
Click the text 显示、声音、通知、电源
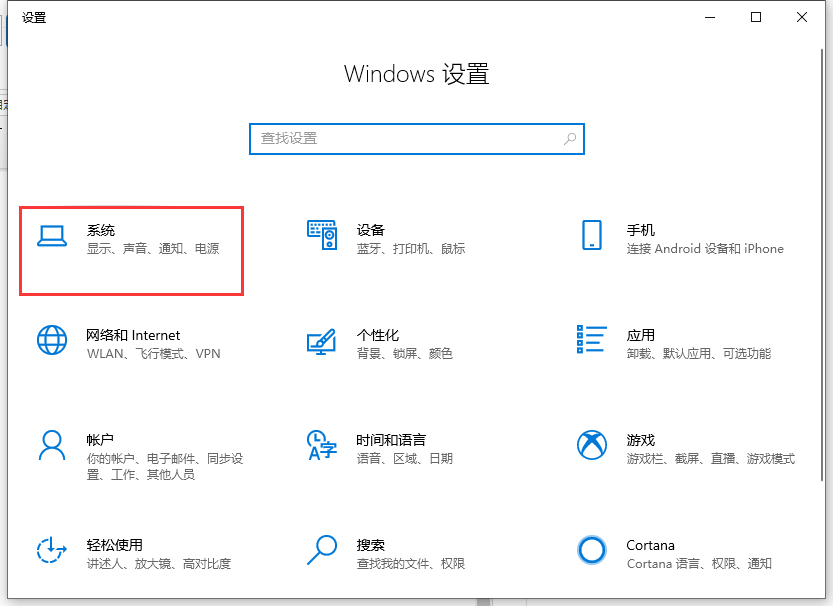pos(153,249)
